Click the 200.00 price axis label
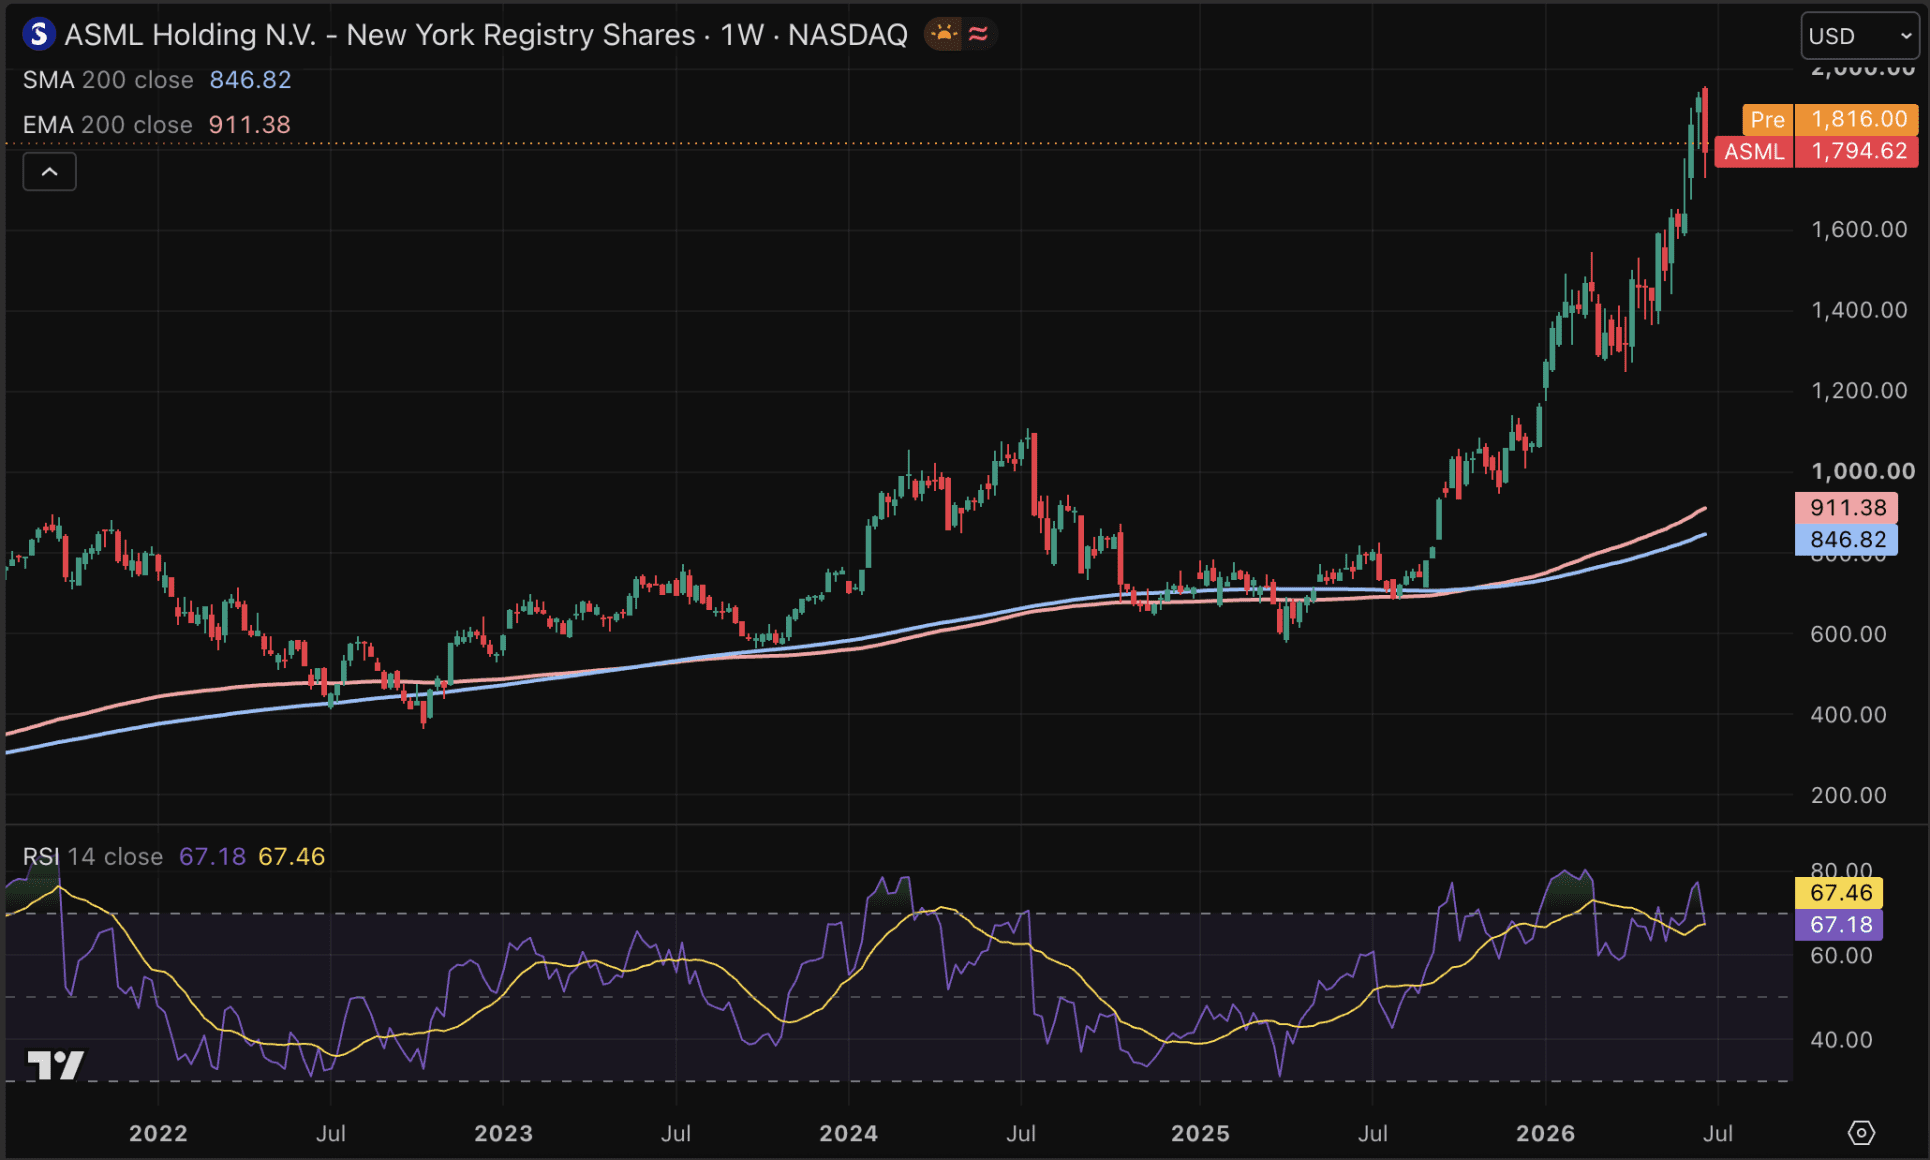 pos(1849,796)
